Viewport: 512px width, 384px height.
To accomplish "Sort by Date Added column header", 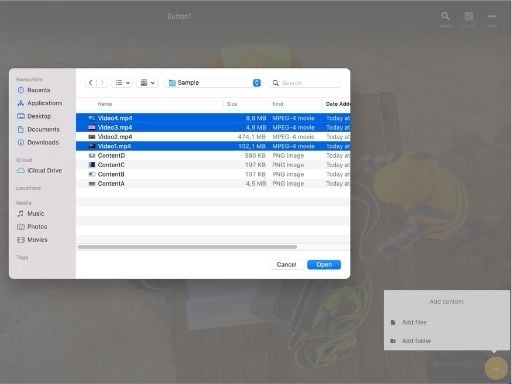I will pos(337,104).
